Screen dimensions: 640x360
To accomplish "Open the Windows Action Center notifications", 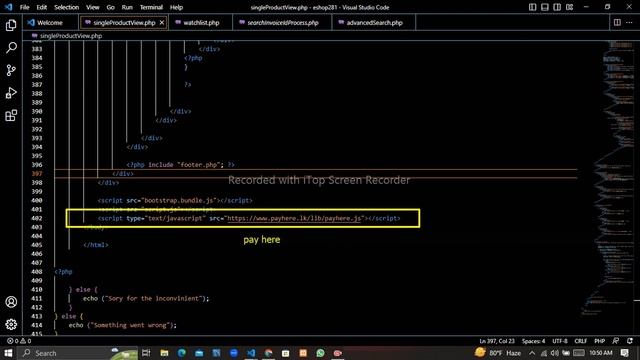I will 624,353.
